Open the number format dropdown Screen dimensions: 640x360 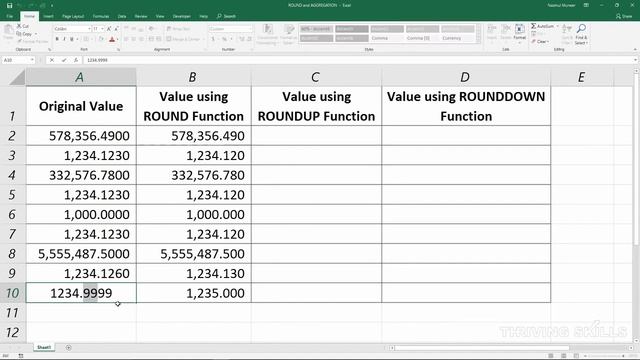[x=250, y=29]
